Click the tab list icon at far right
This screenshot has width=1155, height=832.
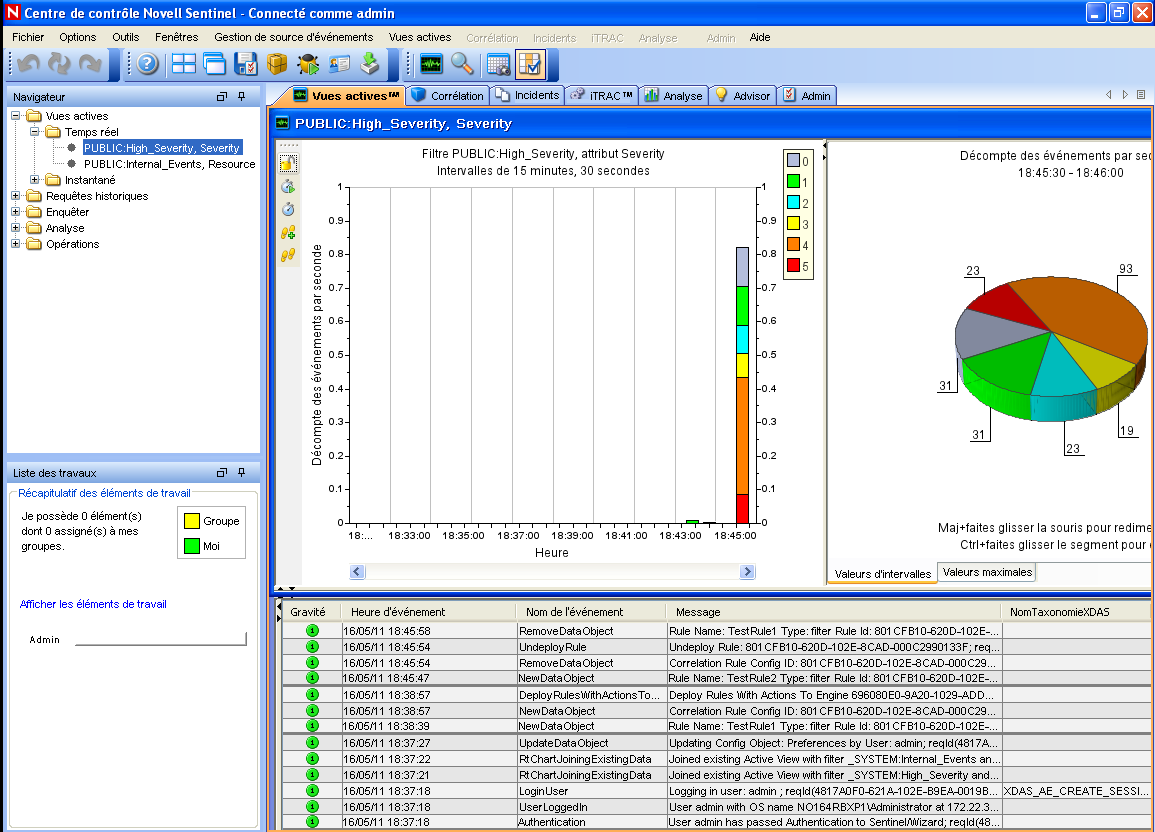coord(1141,95)
